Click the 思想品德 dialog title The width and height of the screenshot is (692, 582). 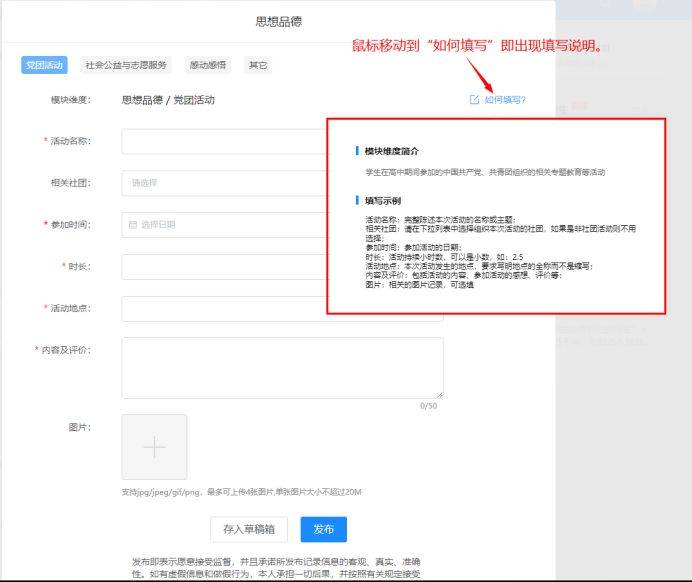[x=278, y=22]
